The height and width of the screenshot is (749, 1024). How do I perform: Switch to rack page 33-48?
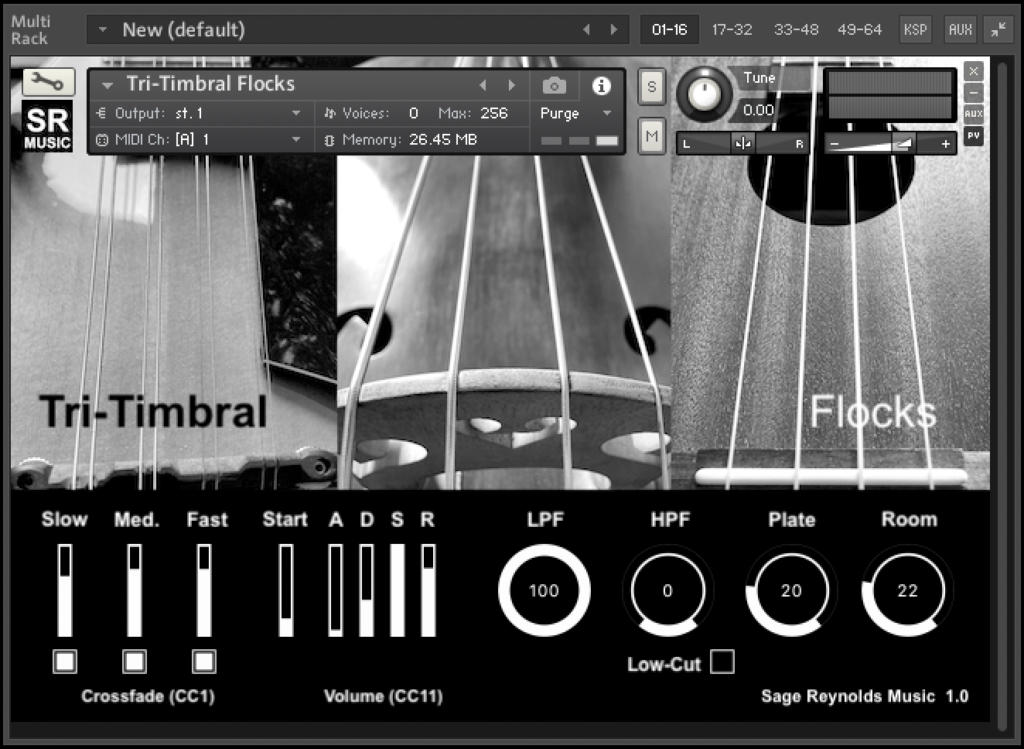tap(796, 29)
